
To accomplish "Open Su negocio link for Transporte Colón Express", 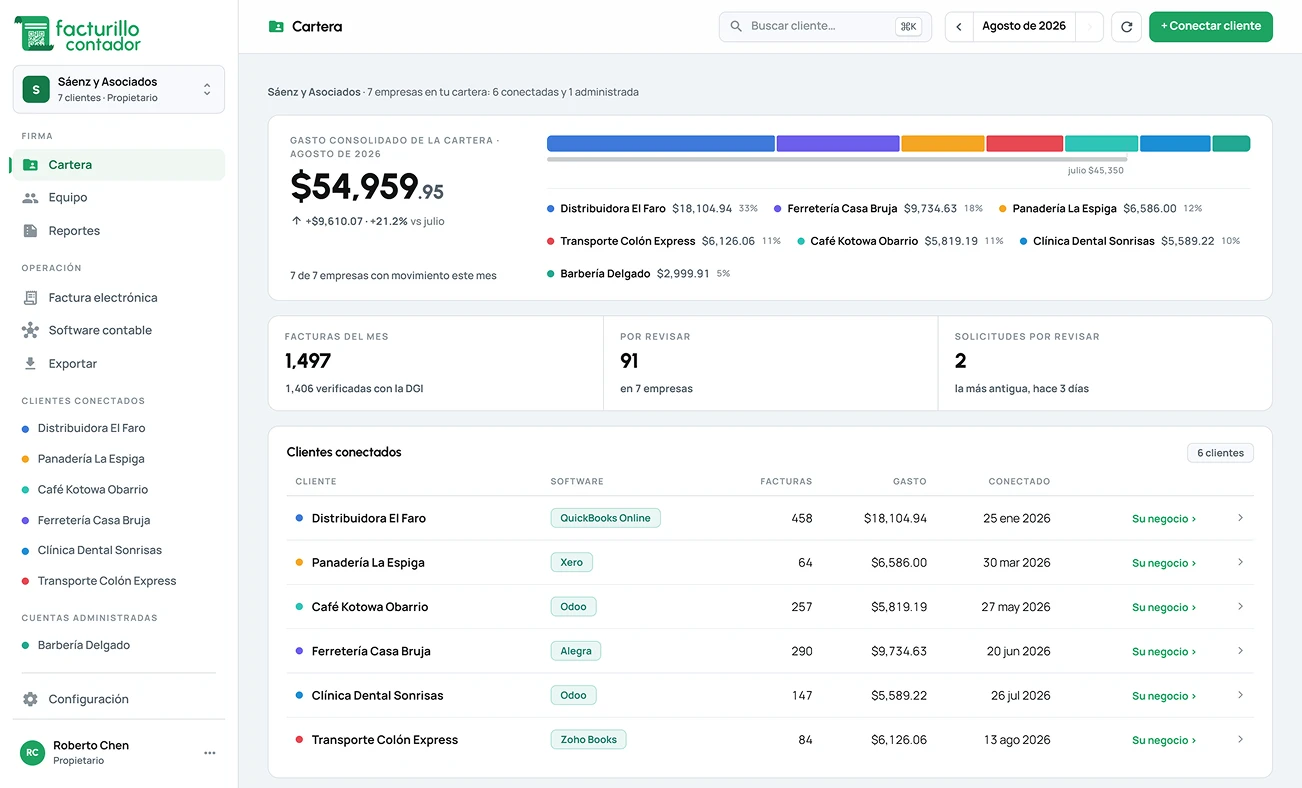I will [x=1164, y=741].
